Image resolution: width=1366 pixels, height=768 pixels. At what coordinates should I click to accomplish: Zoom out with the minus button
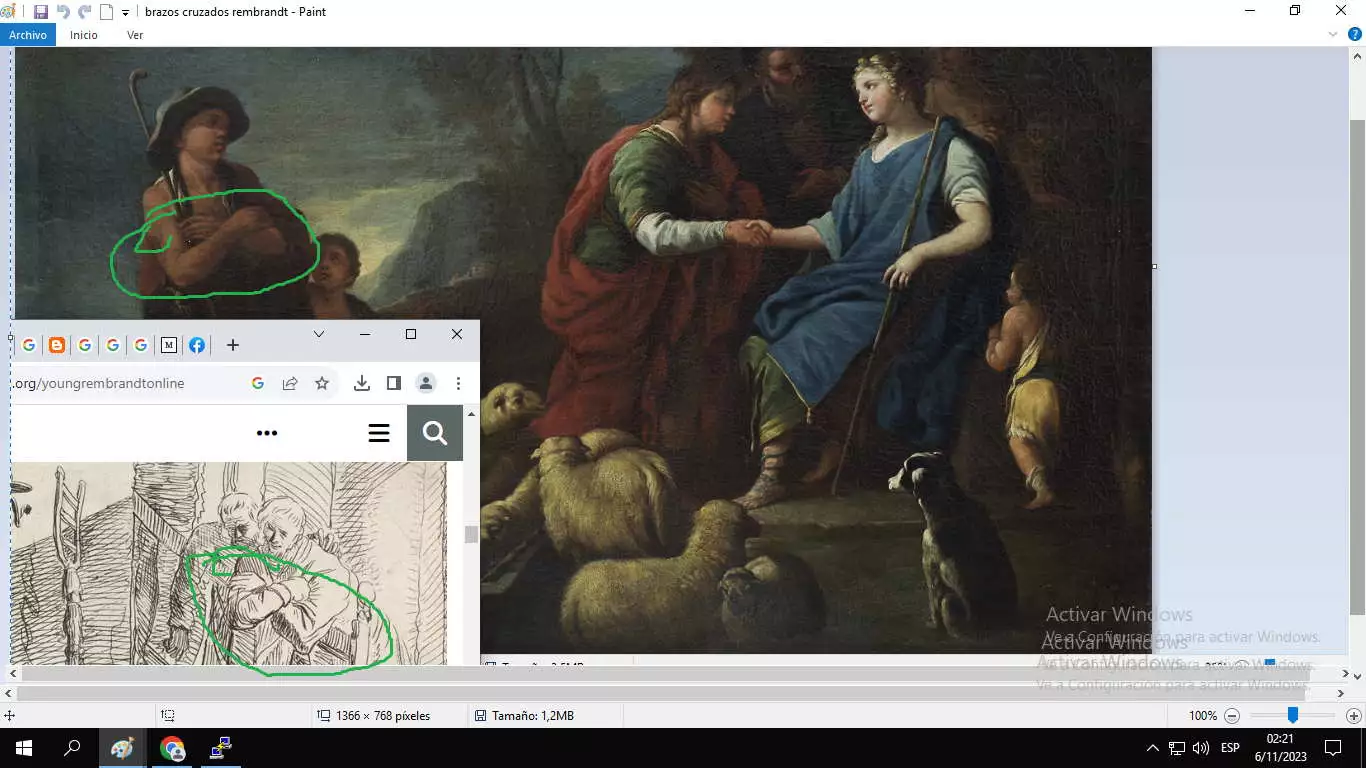(x=1232, y=716)
